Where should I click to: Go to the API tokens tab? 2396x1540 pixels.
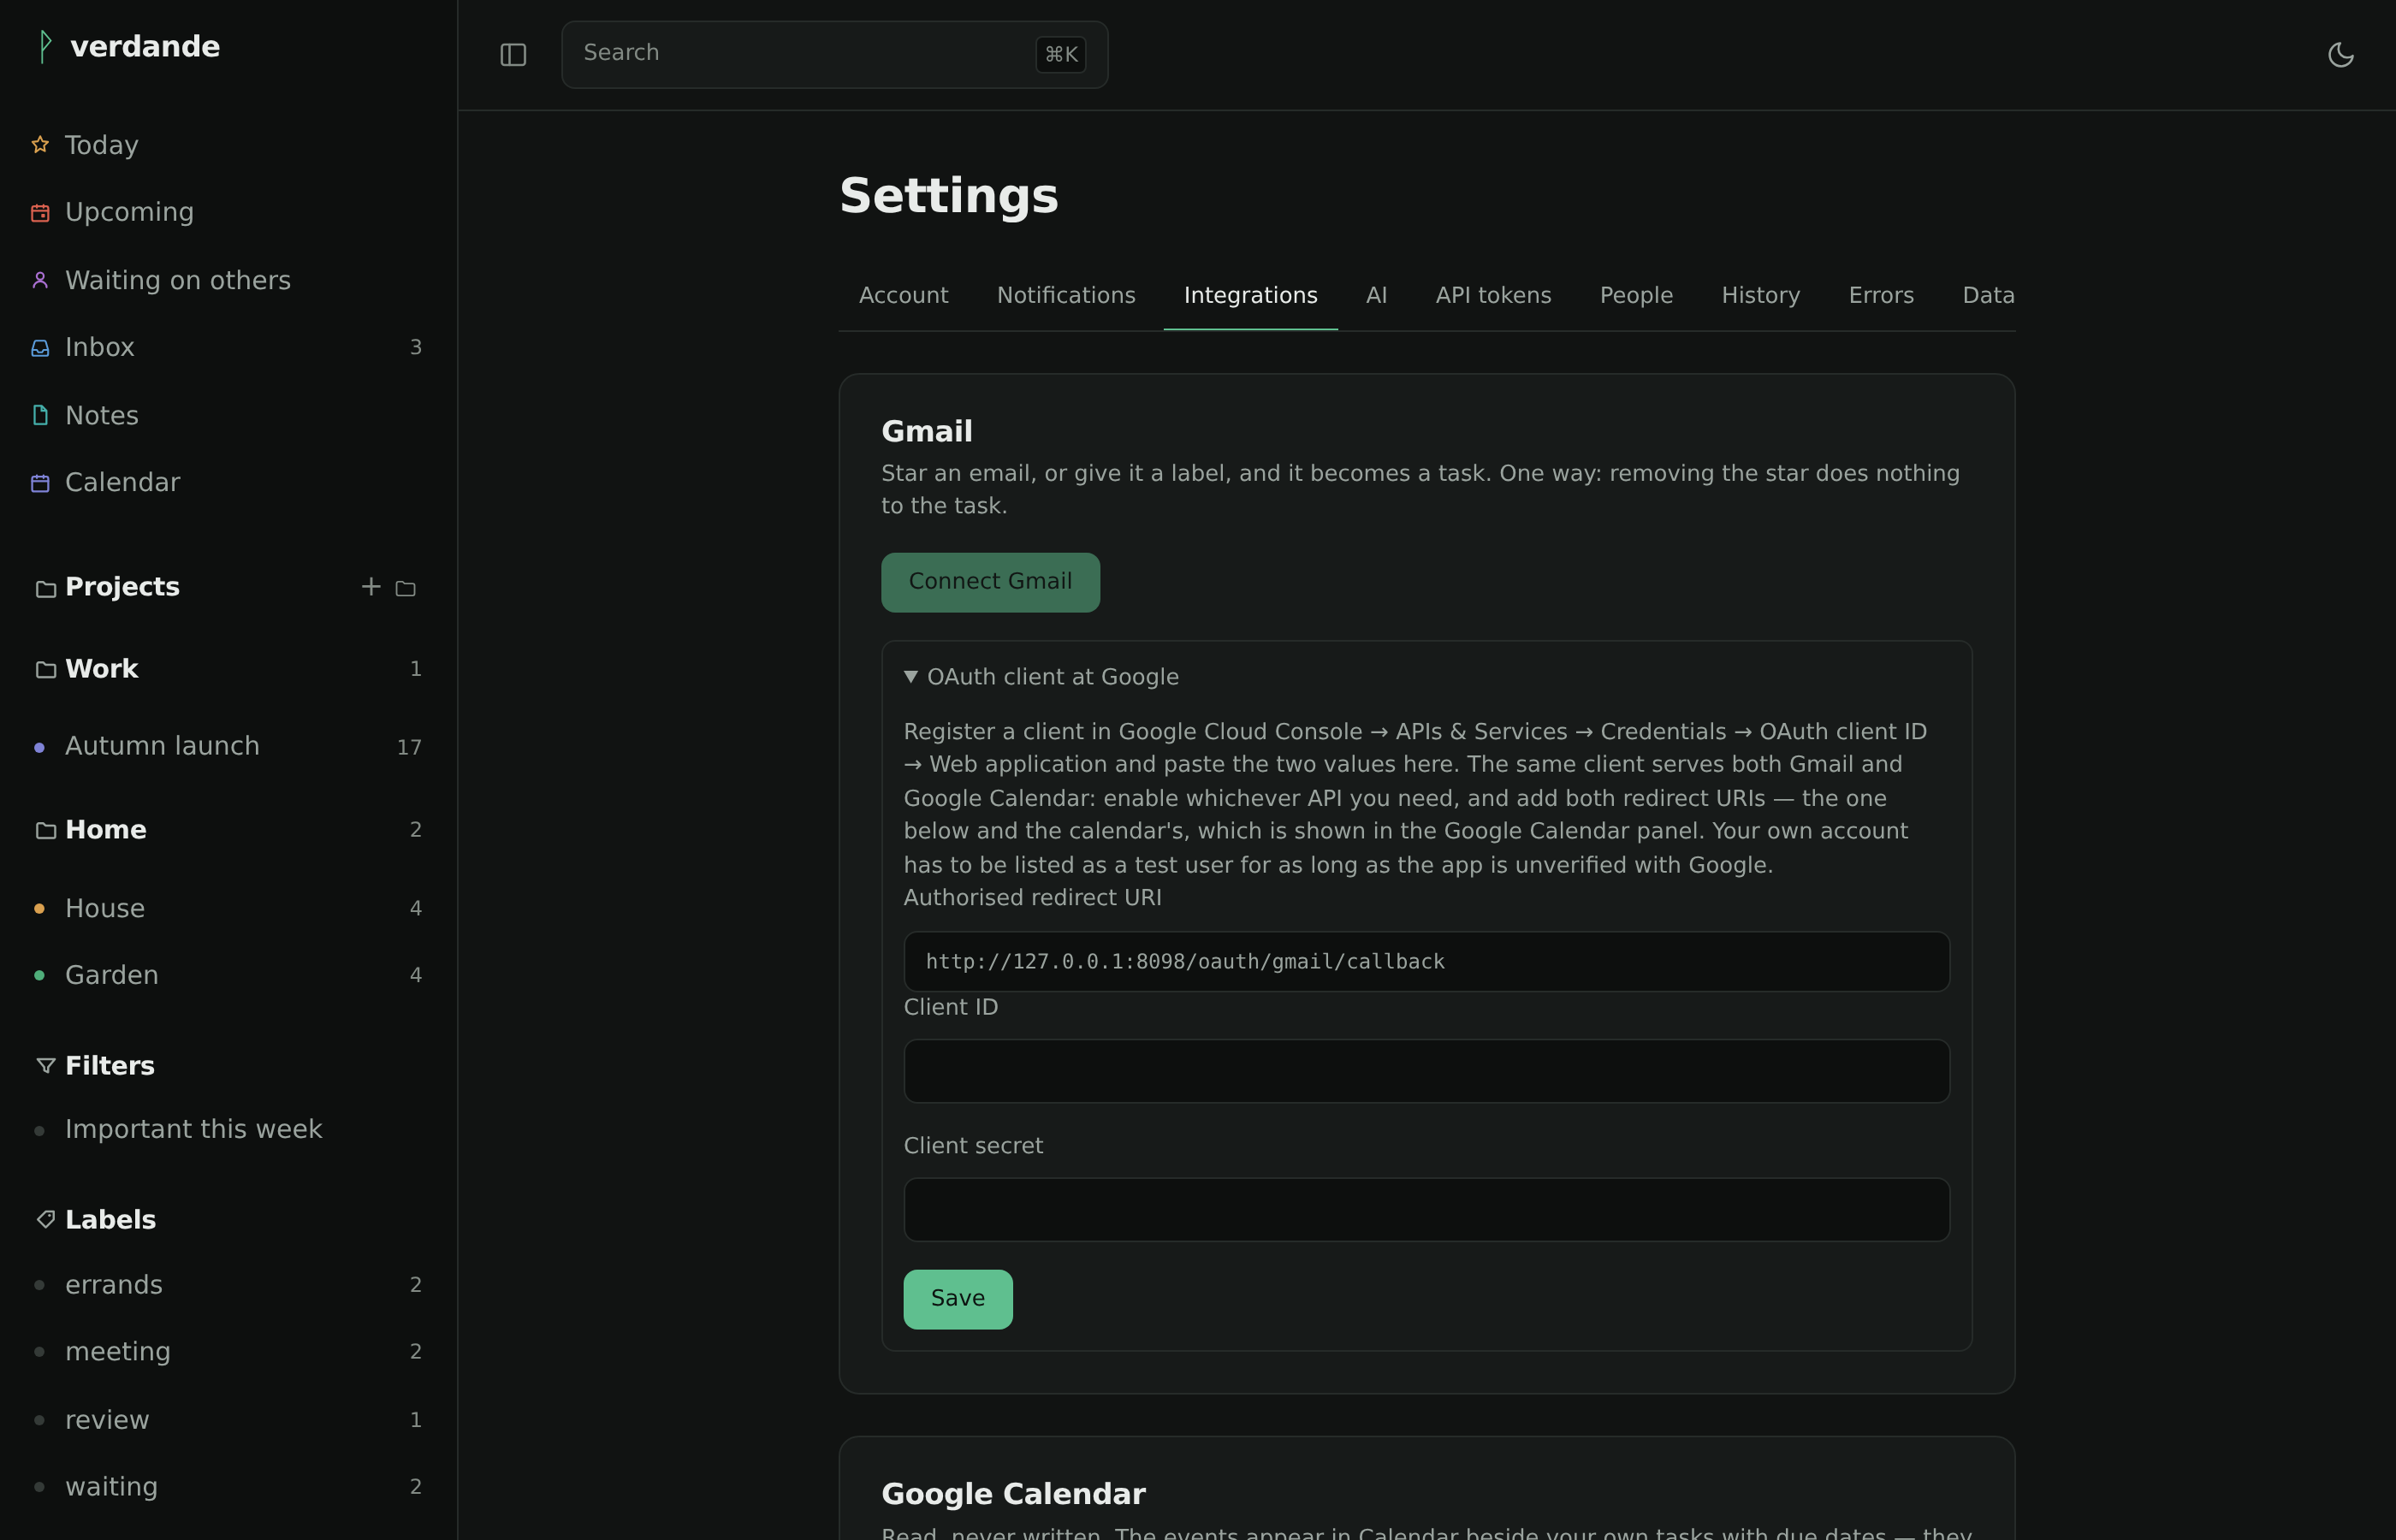pyautogui.click(x=1493, y=296)
